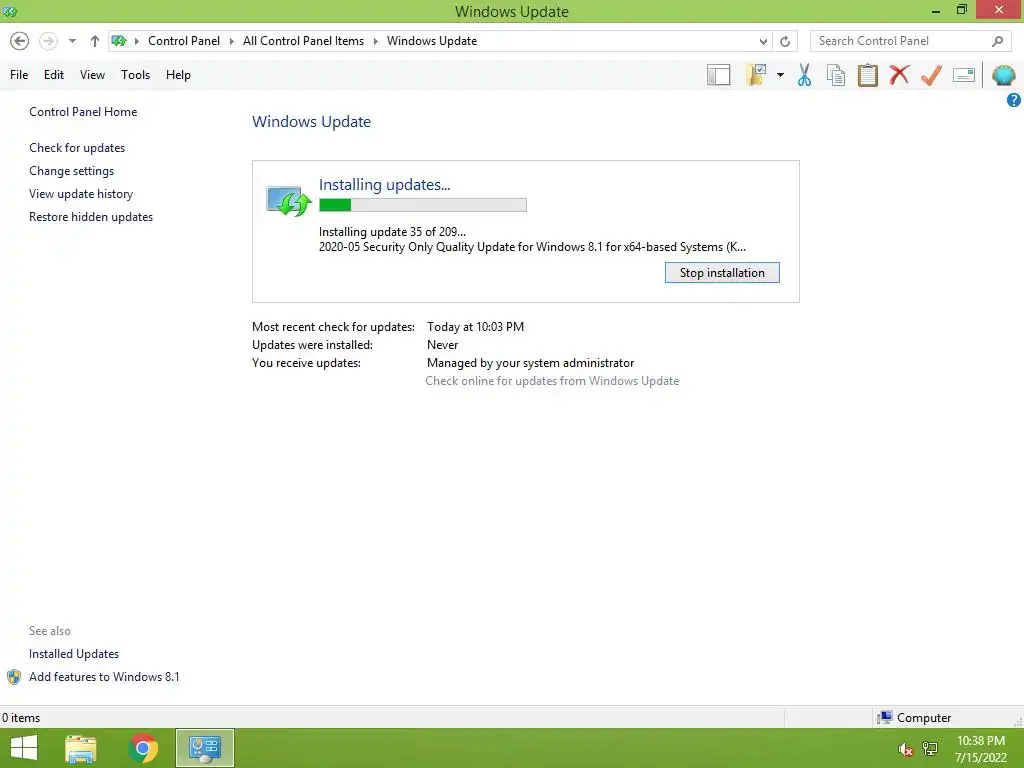This screenshot has height=768, width=1024.
Task: Click Check online for updates from Windows Update
Action: 552,381
